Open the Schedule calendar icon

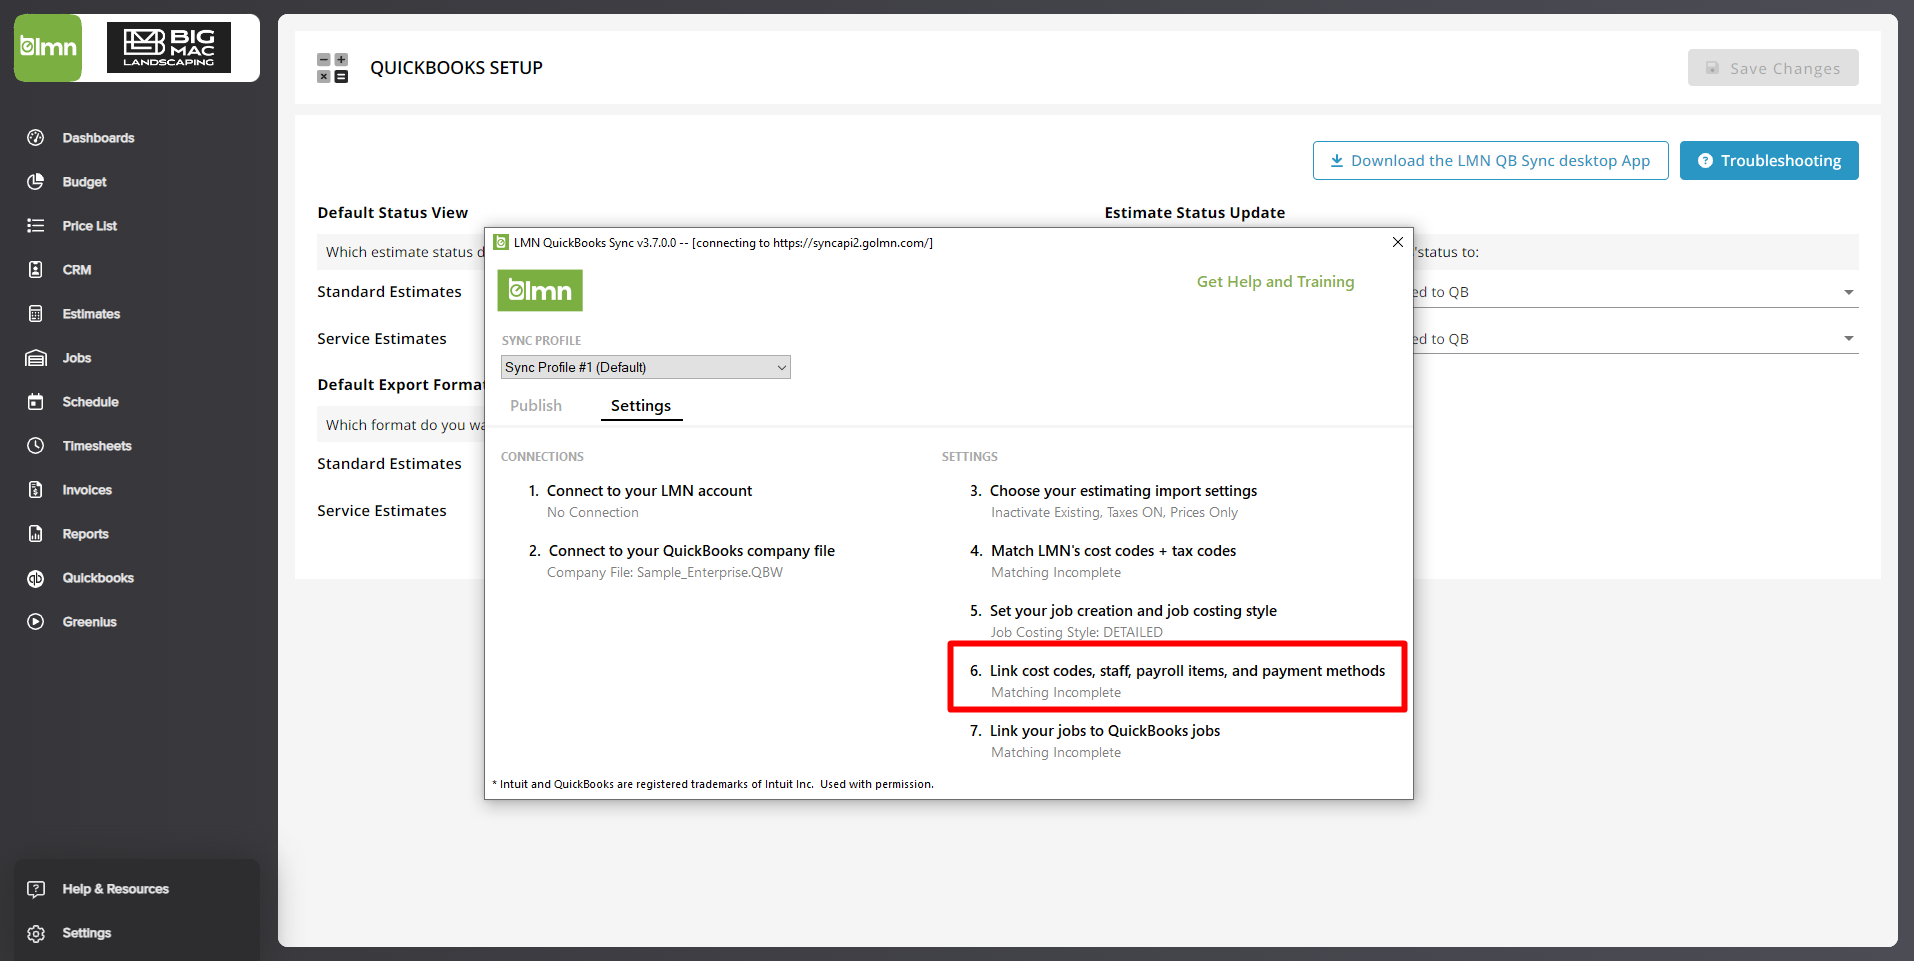(x=36, y=402)
